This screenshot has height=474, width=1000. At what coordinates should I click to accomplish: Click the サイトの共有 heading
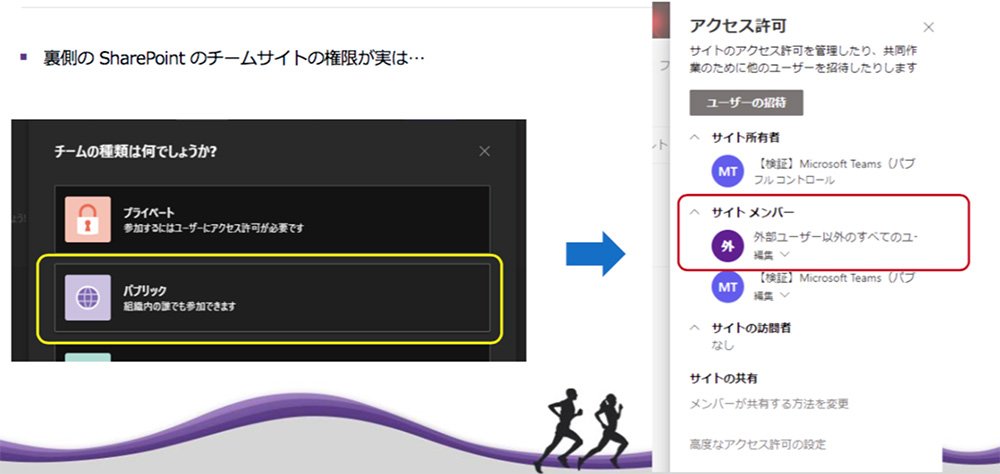coord(724,378)
